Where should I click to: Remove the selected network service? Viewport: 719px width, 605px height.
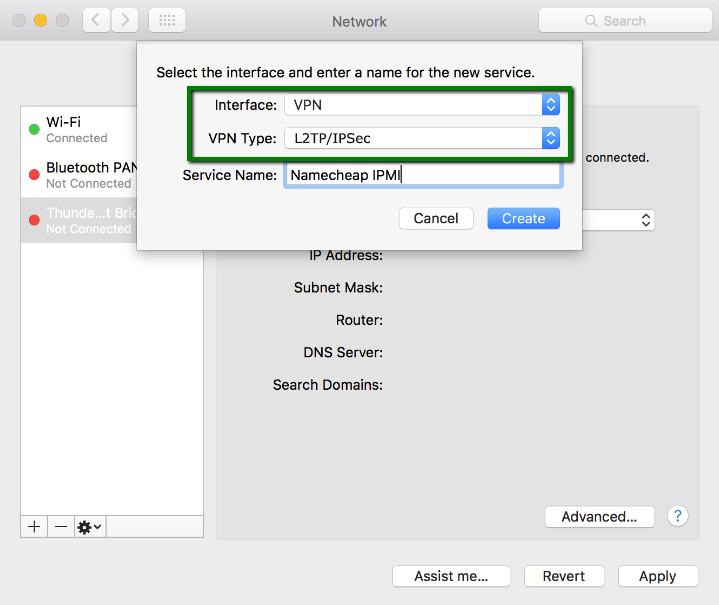pos(61,526)
